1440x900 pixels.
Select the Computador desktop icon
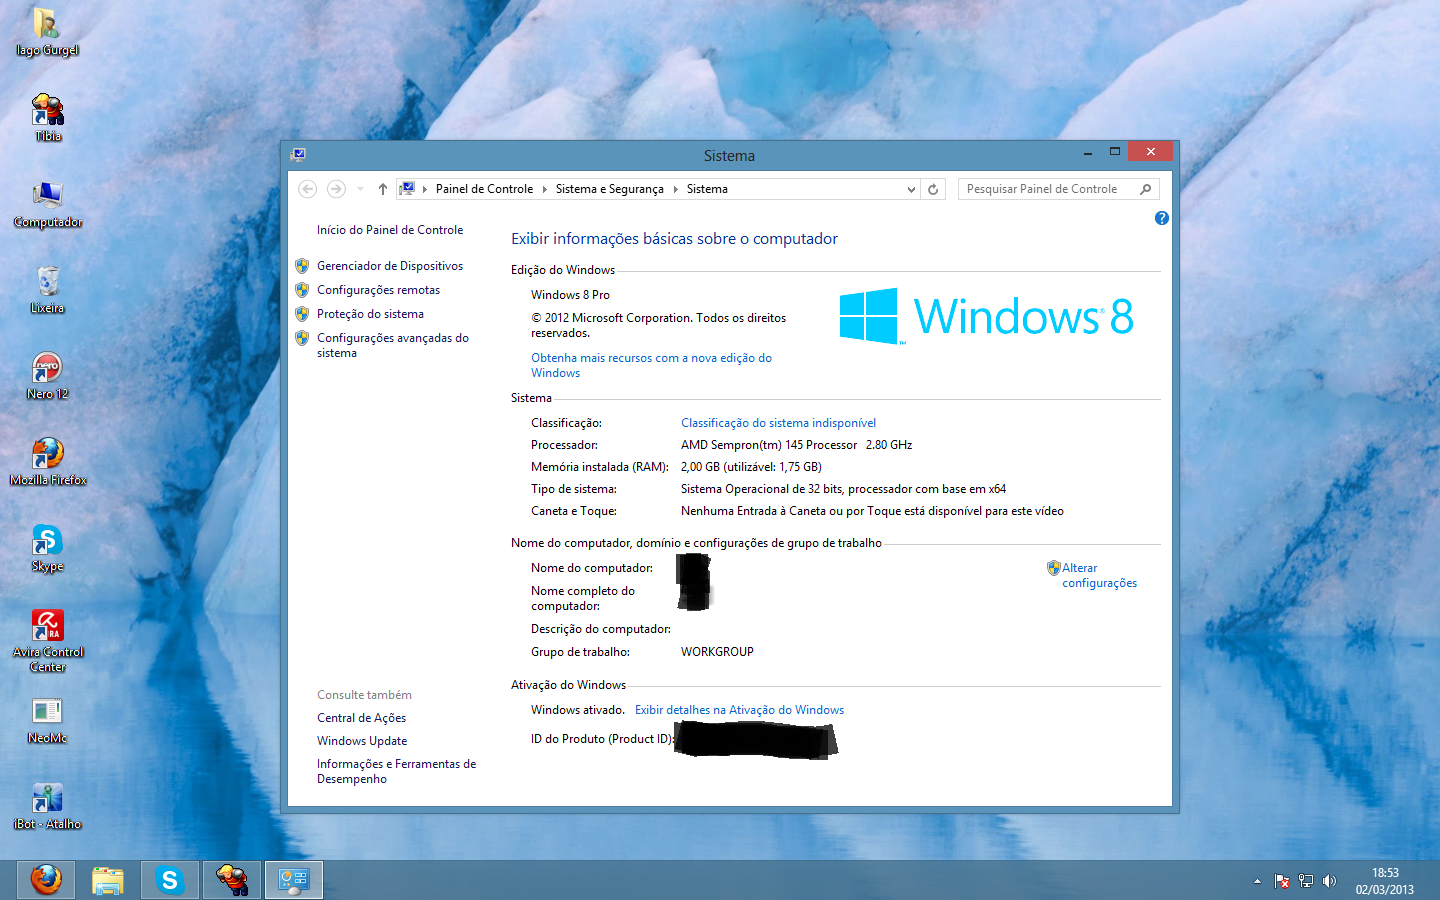(x=47, y=204)
